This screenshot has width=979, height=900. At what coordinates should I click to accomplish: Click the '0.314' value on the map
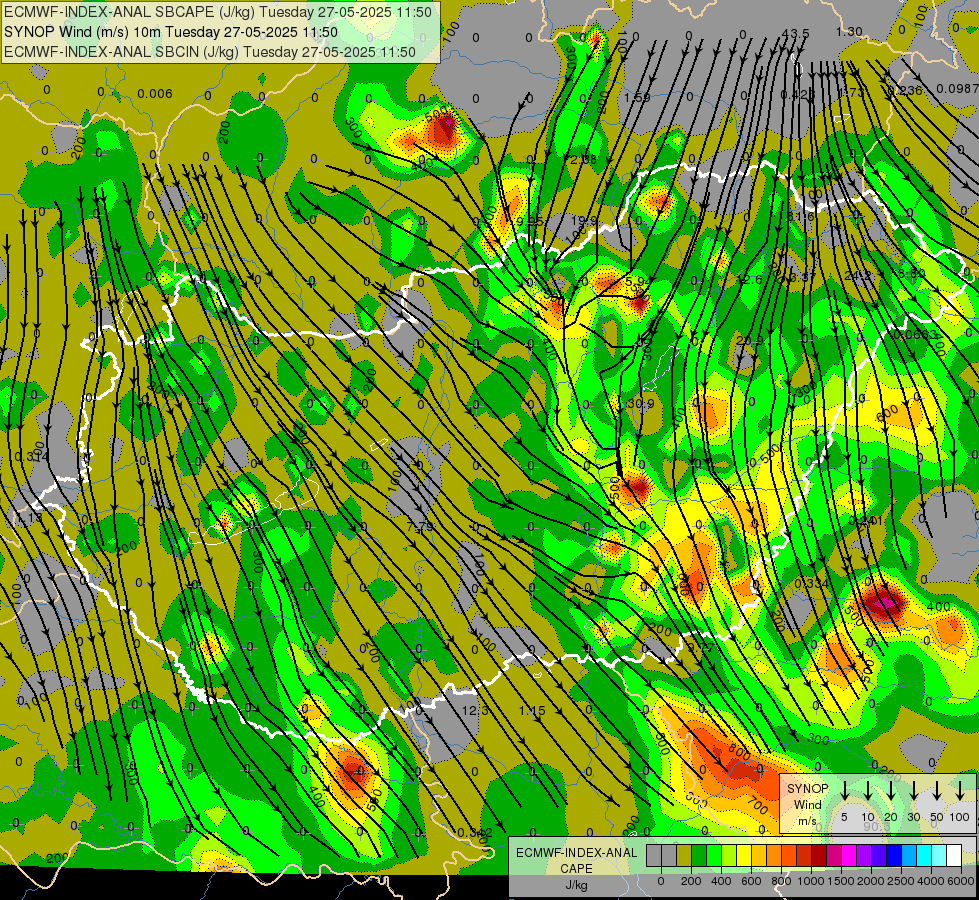pos(31,457)
